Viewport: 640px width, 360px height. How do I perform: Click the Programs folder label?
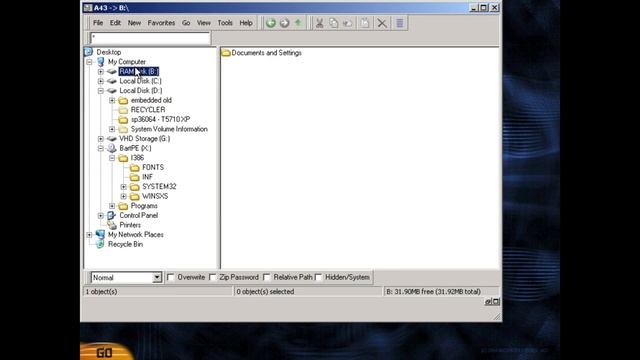[144, 206]
